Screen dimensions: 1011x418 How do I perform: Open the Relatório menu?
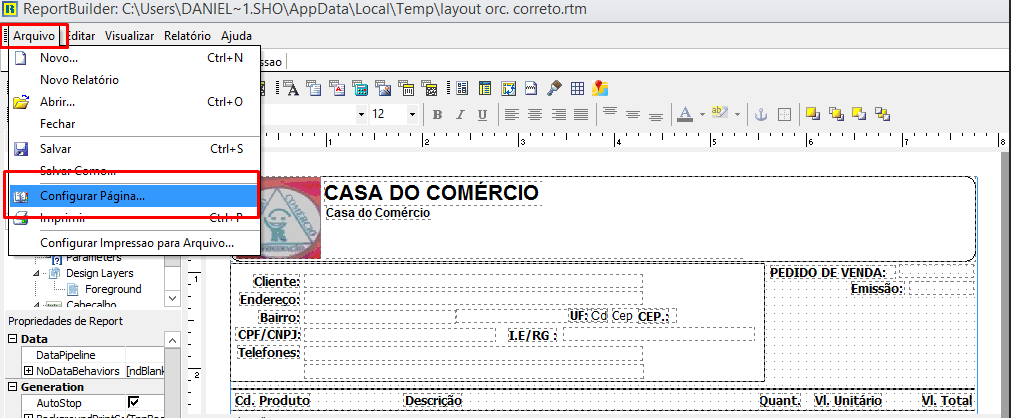click(187, 36)
